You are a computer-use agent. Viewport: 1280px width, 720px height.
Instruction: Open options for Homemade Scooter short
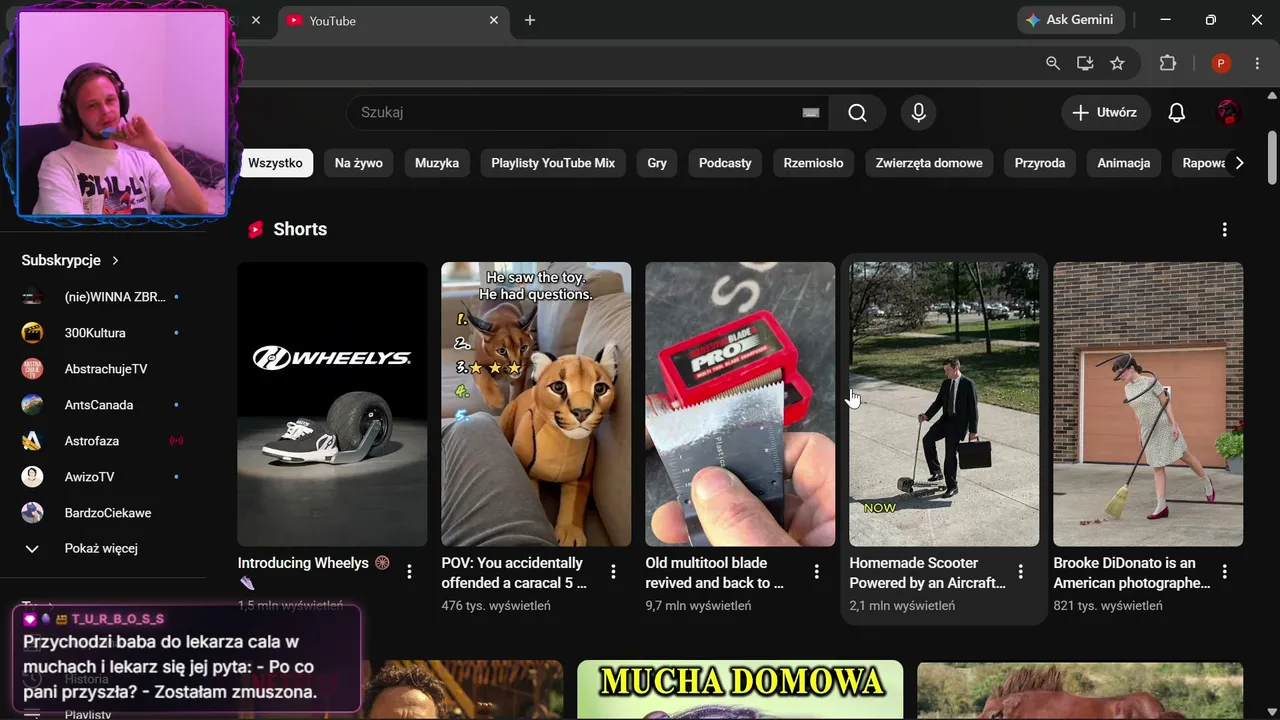1021,572
